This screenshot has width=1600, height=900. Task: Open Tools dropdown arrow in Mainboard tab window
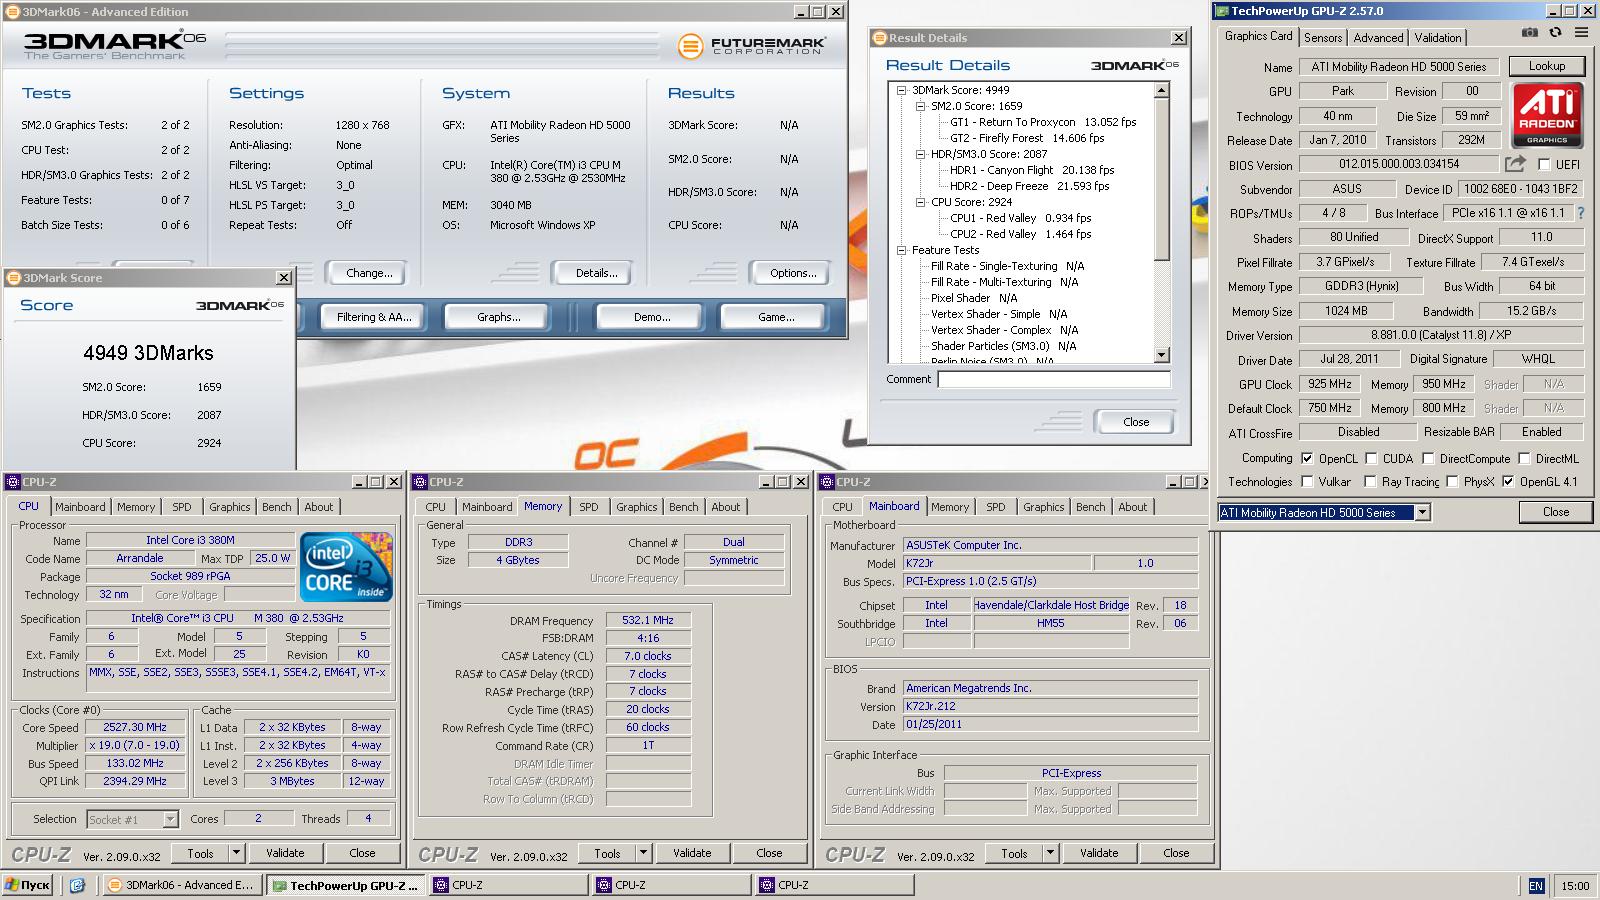tap(1051, 853)
